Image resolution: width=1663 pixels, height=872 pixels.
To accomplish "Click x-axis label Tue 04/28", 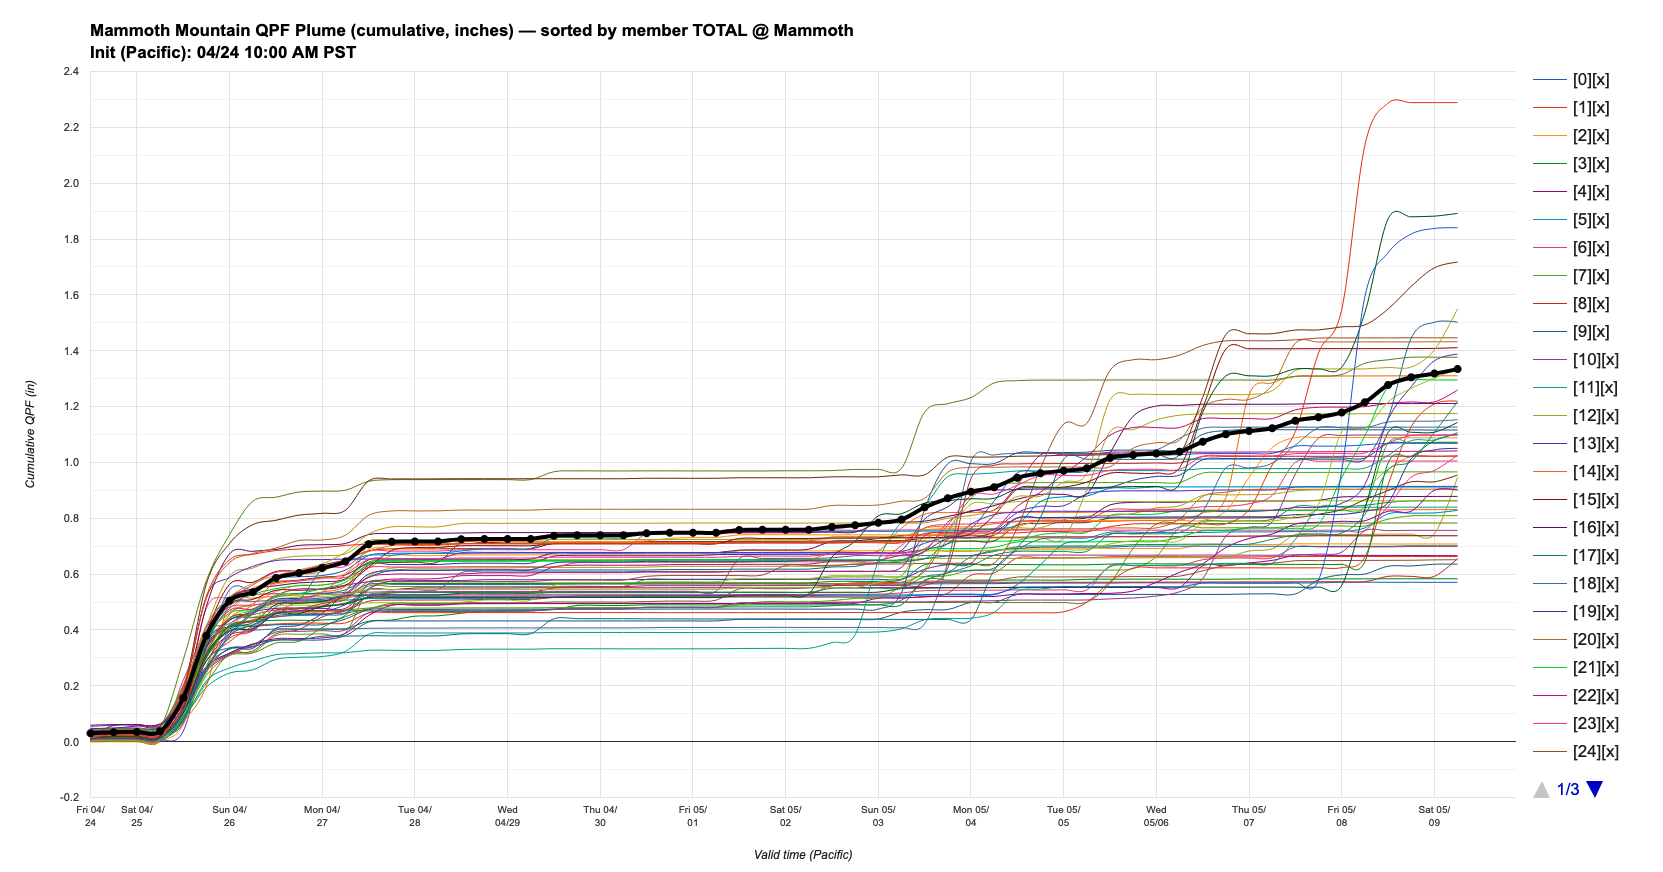I will click(415, 816).
